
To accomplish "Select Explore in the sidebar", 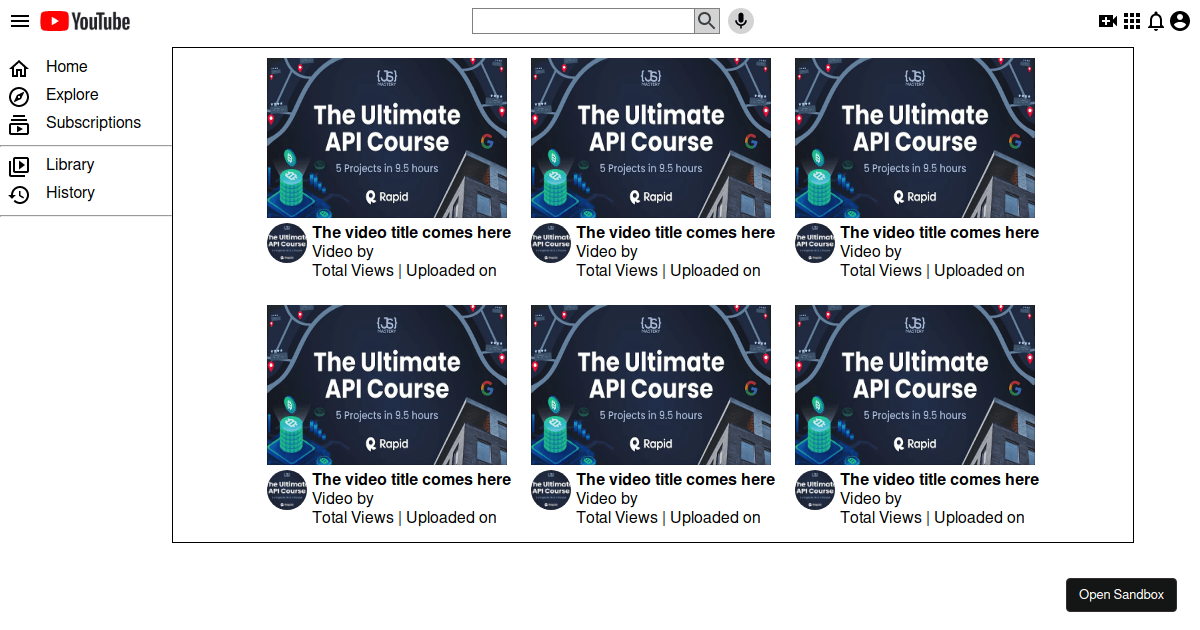I will [x=72, y=95].
